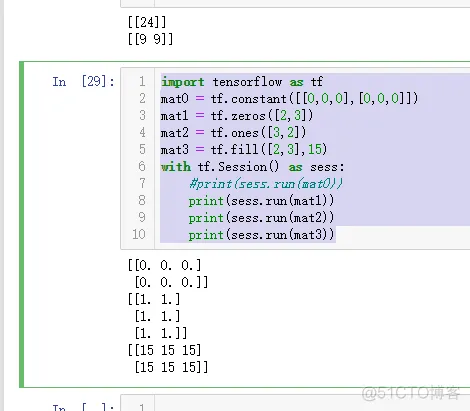Click the In [29]: cell prompt
Viewport: 470px width, 411px height.
tap(83, 82)
